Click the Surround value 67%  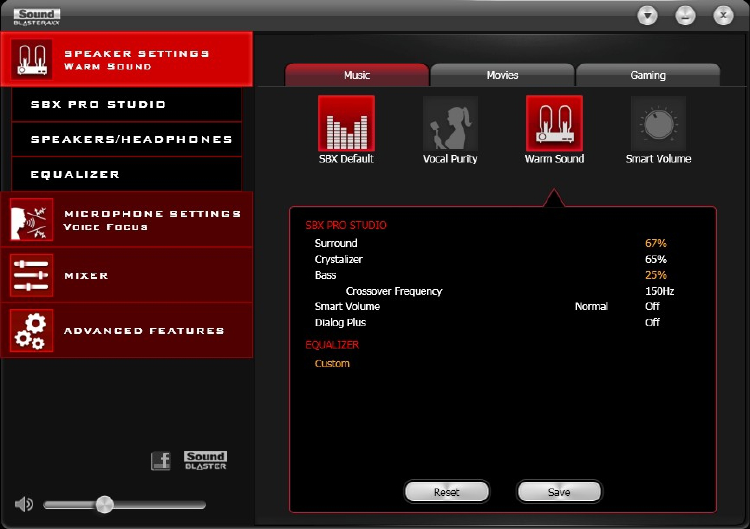tap(655, 243)
